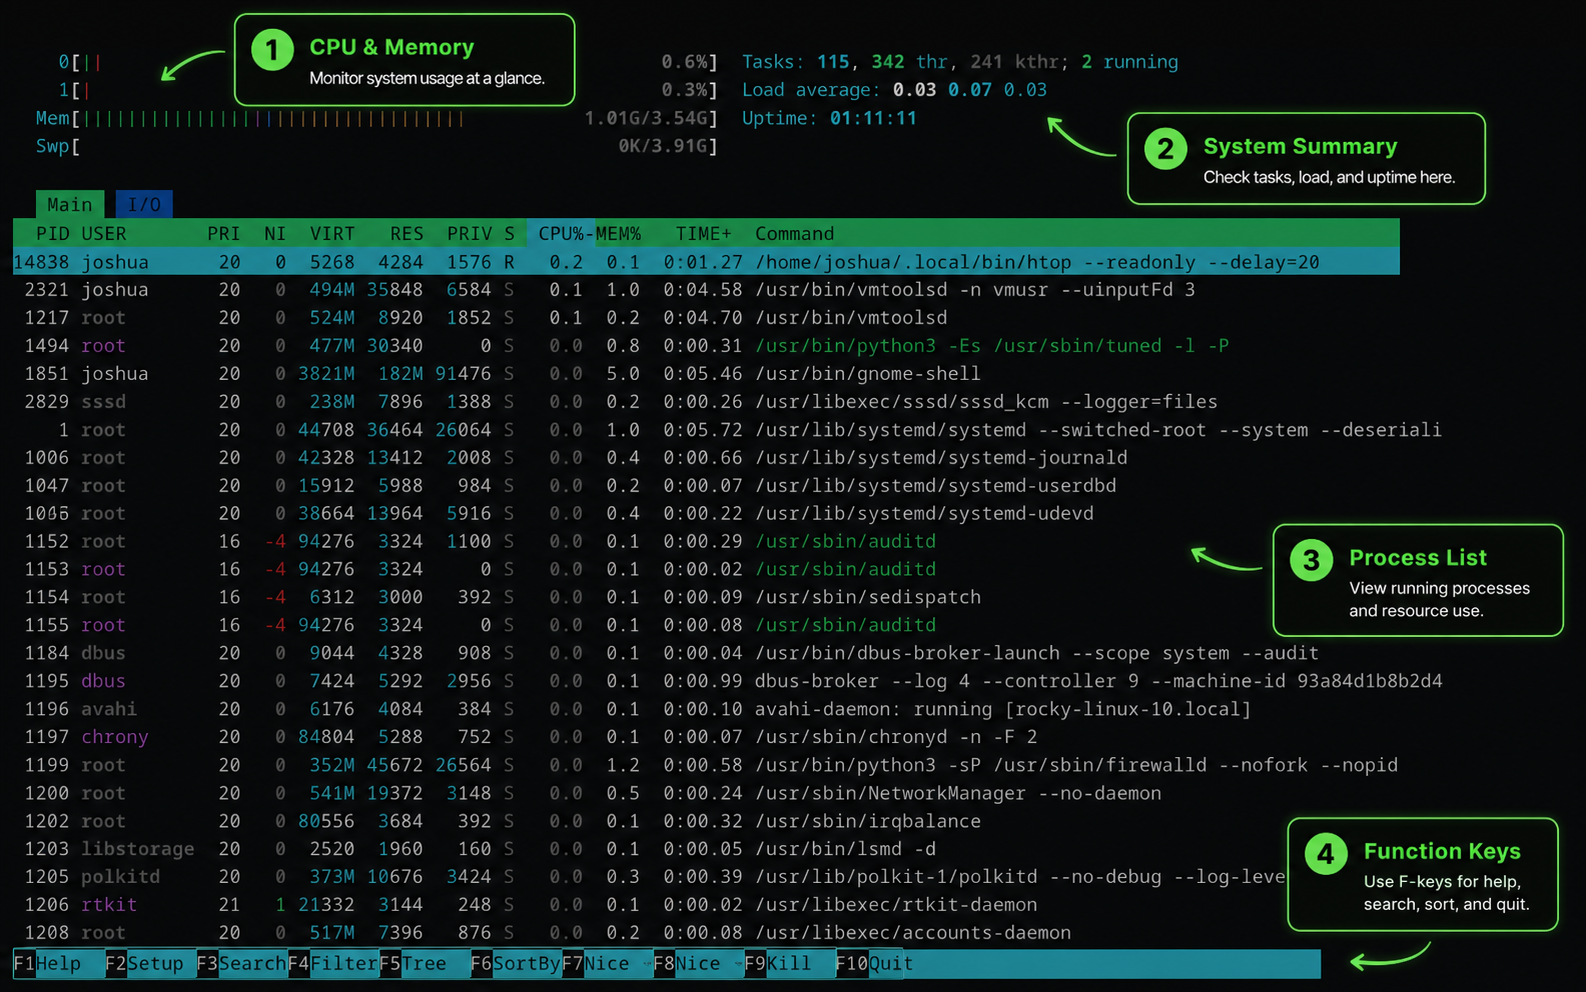The width and height of the screenshot is (1586, 992).
Task: Select the systemd-journald process row
Action: pos(706,458)
